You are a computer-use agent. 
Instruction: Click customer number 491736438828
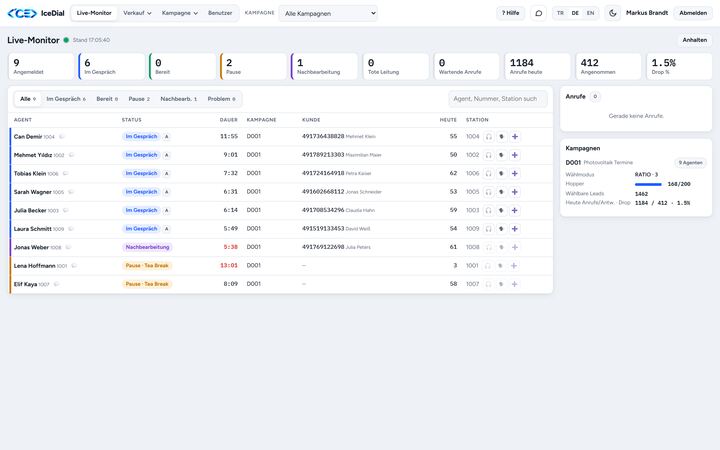323,136
